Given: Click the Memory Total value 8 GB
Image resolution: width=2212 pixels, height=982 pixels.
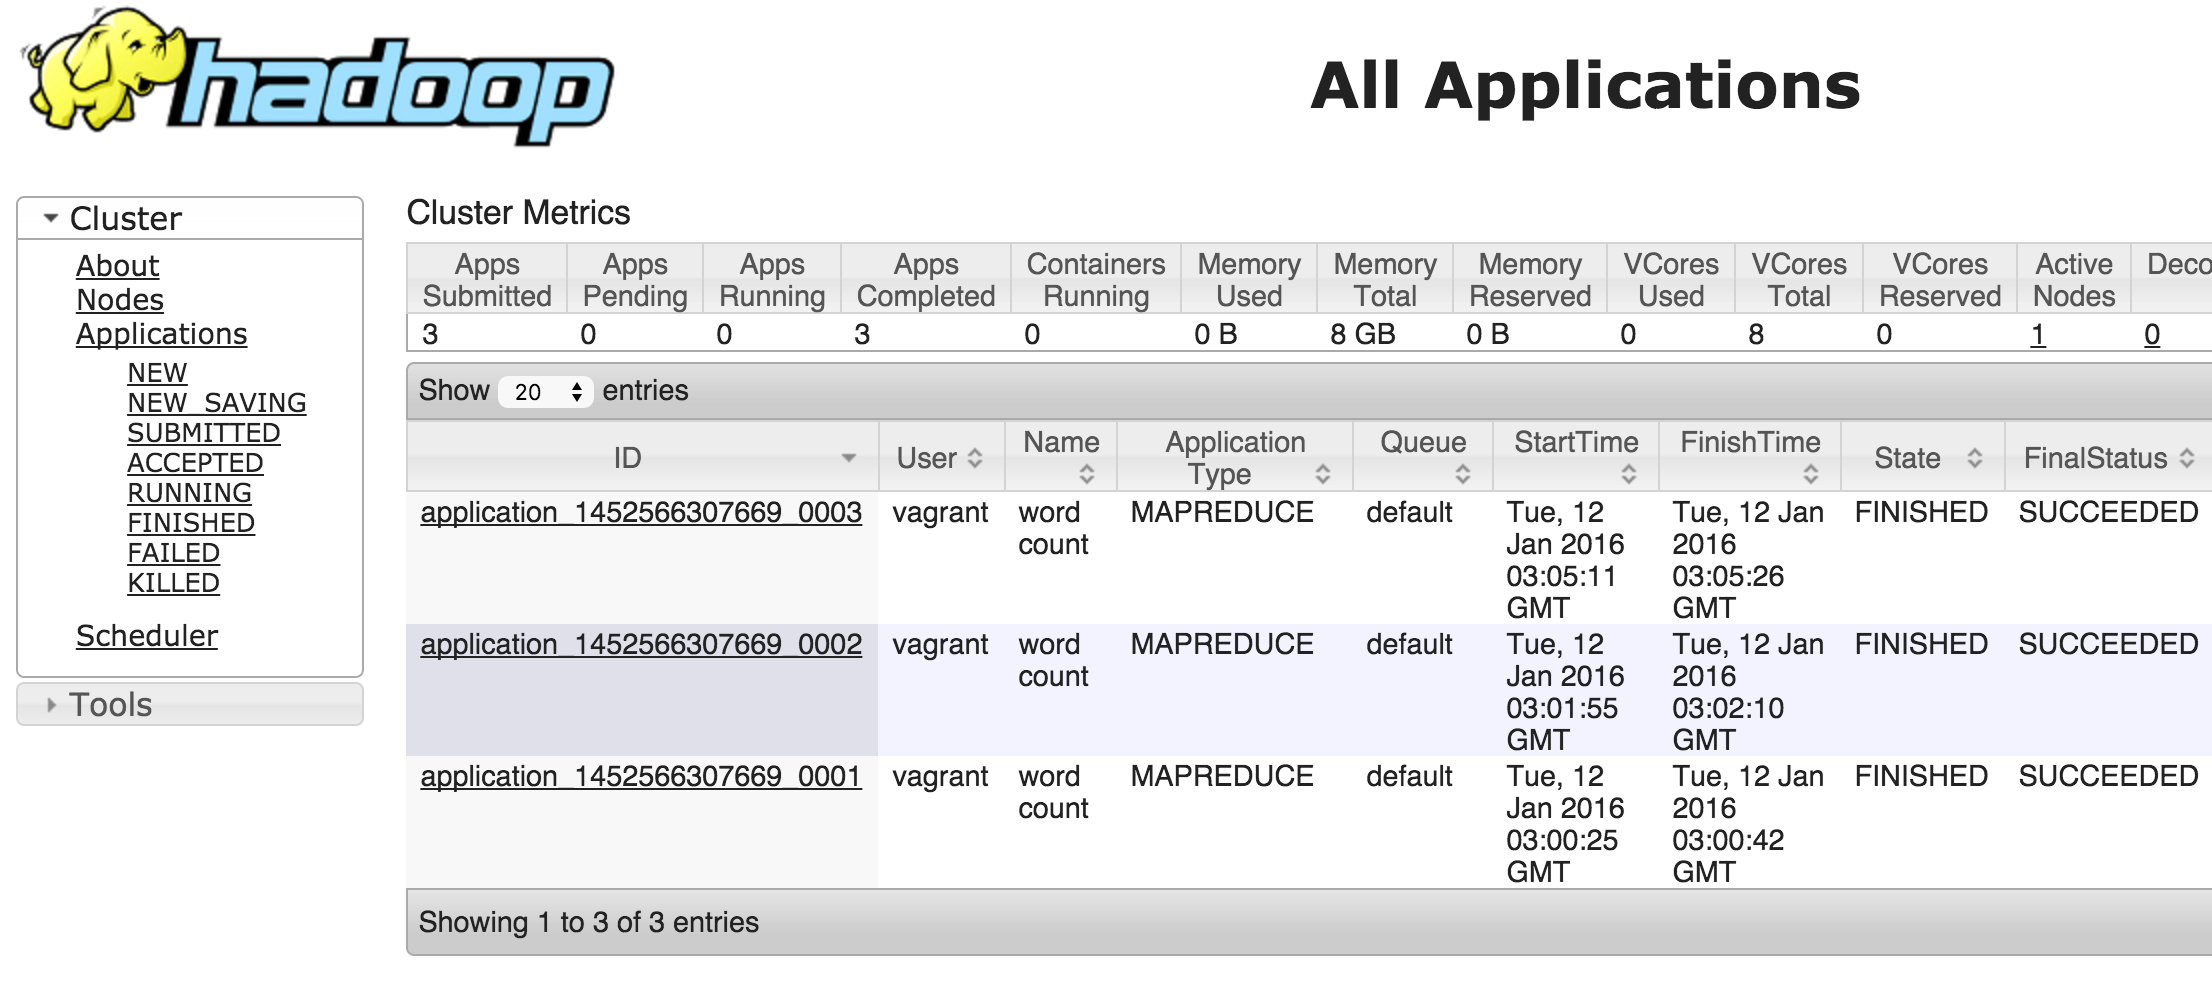Looking at the screenshot, I should 1362,334.
